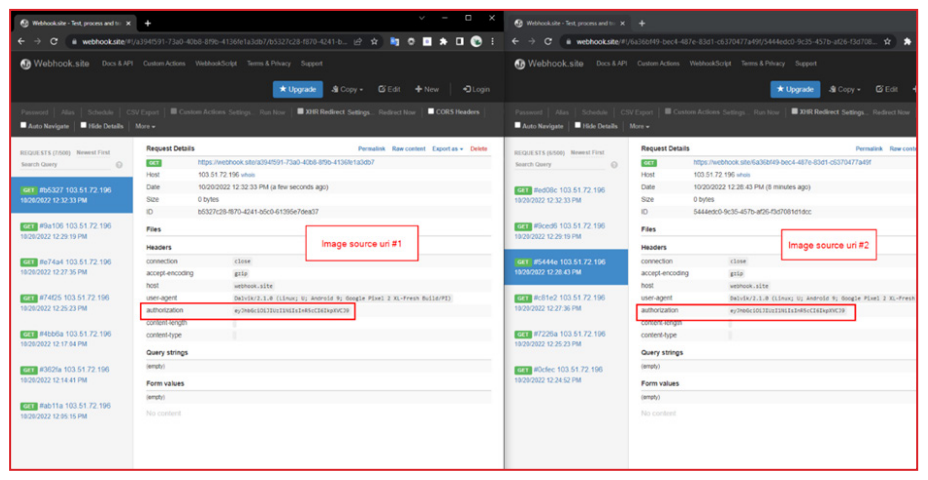Reload the page in the left browser window

[x=54, y=41]
